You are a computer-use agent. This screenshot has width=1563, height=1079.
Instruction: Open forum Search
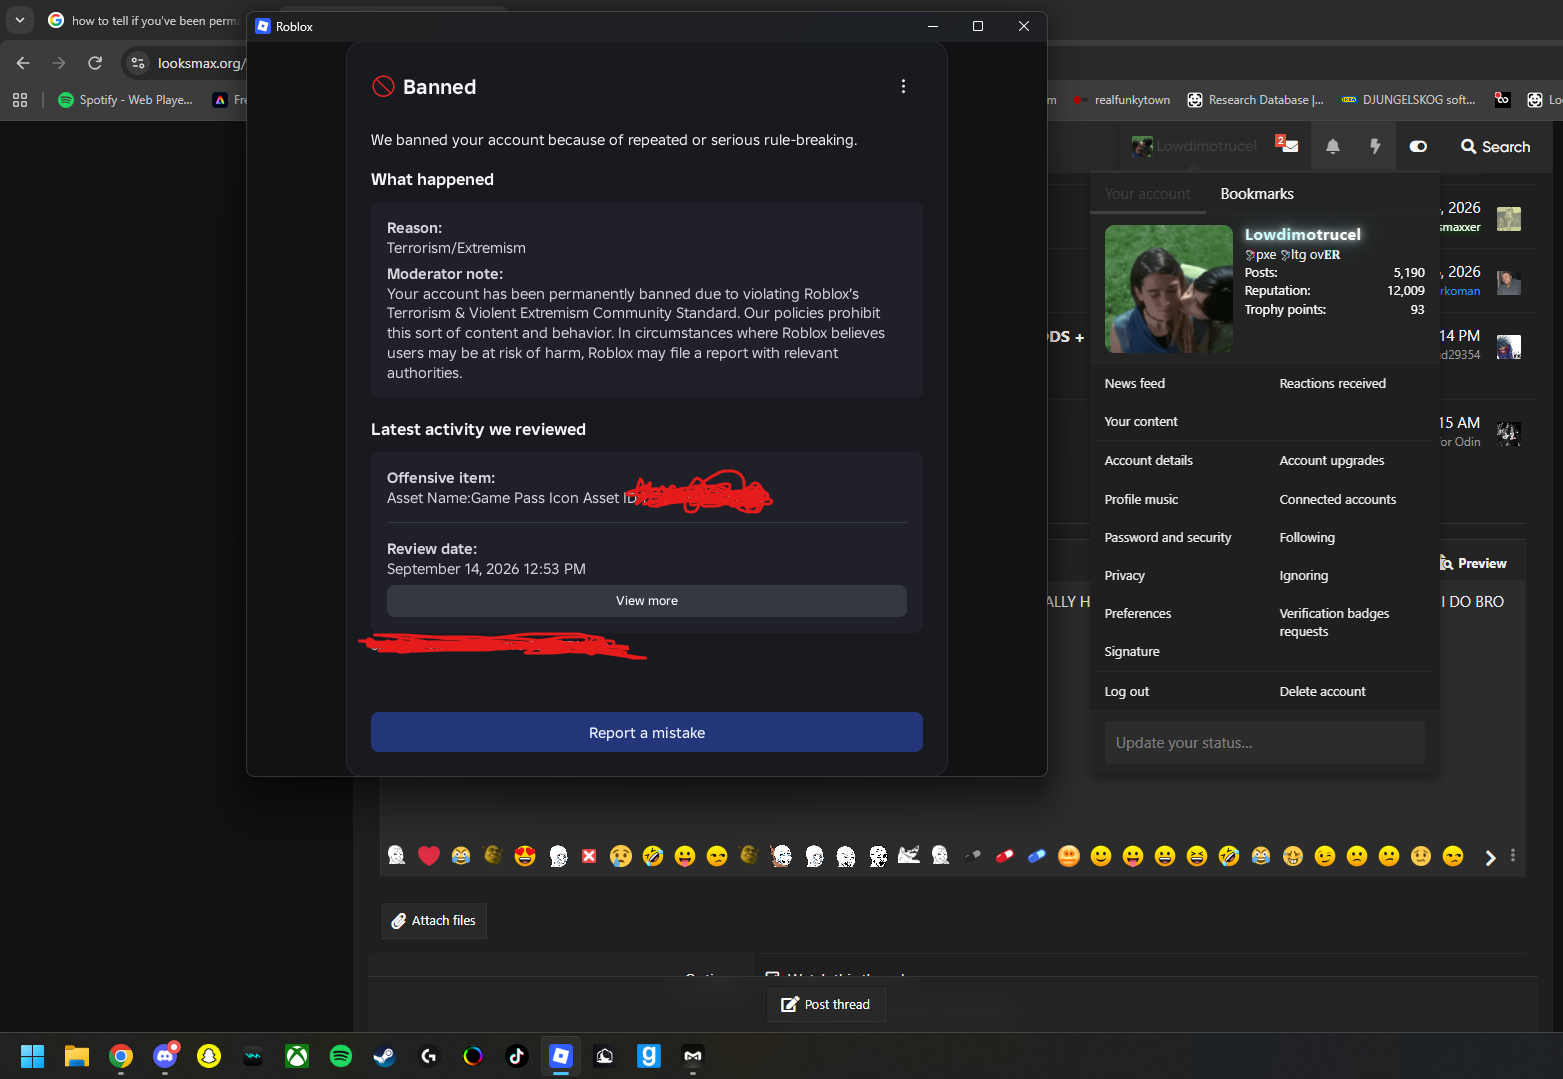(1495, 146)
